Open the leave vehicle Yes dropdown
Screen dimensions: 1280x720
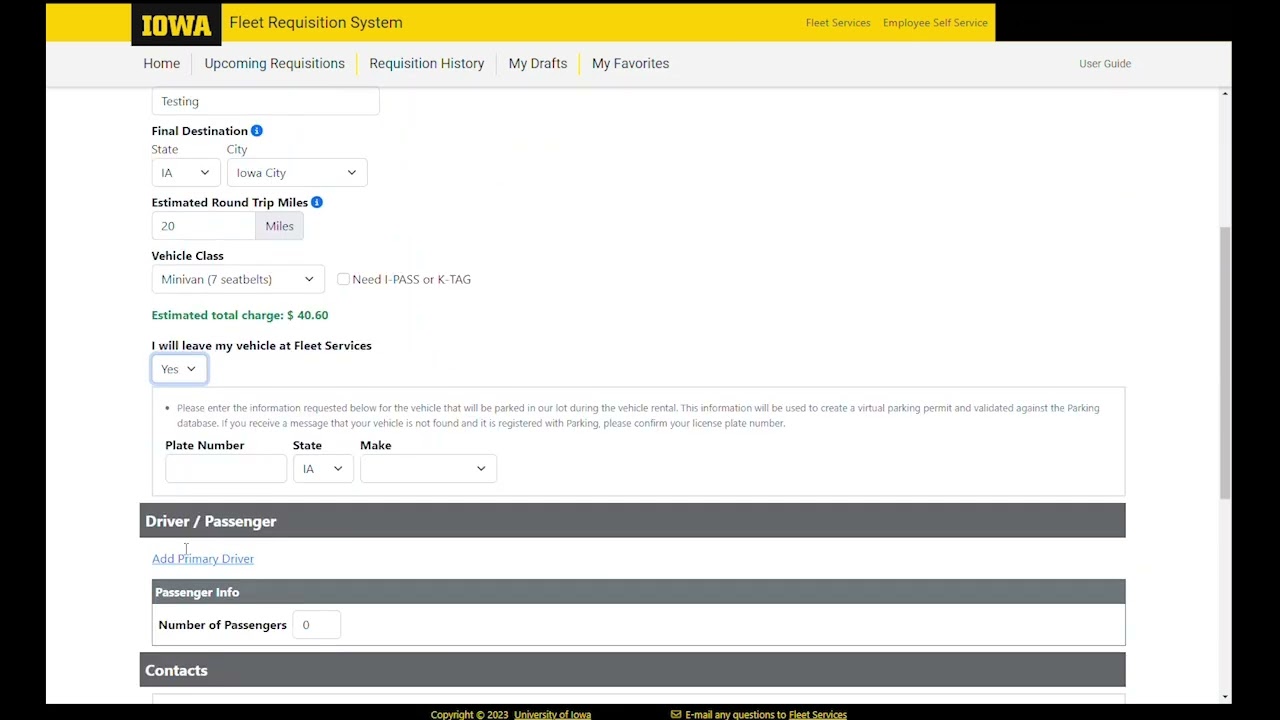[x=179, y=369]
